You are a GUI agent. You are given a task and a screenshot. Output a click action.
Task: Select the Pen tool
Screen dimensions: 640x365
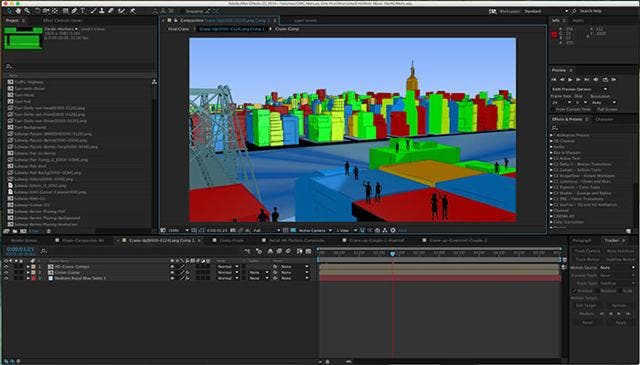[74, 11]
